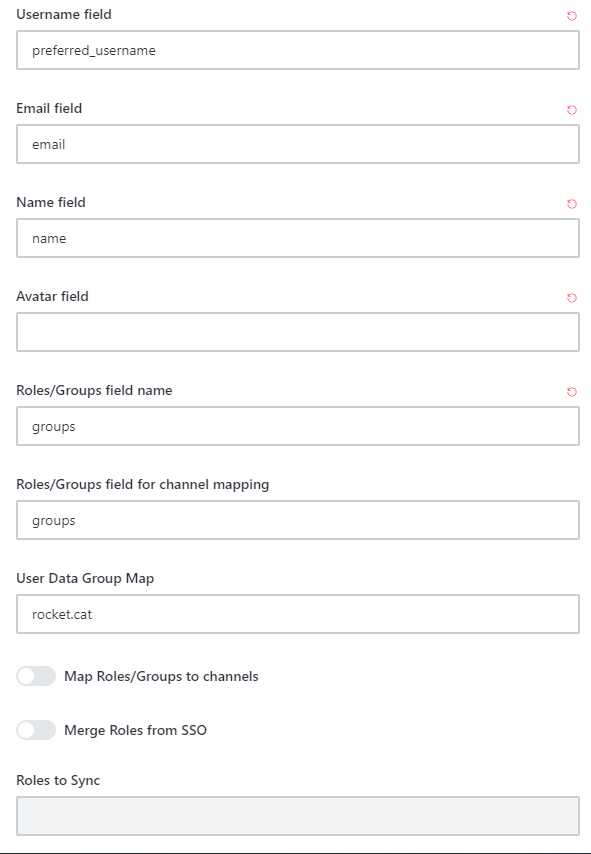Screen dimensions: 591x854
Task: Reset the Roles/Groups field name setting
Action: point(571,392)
